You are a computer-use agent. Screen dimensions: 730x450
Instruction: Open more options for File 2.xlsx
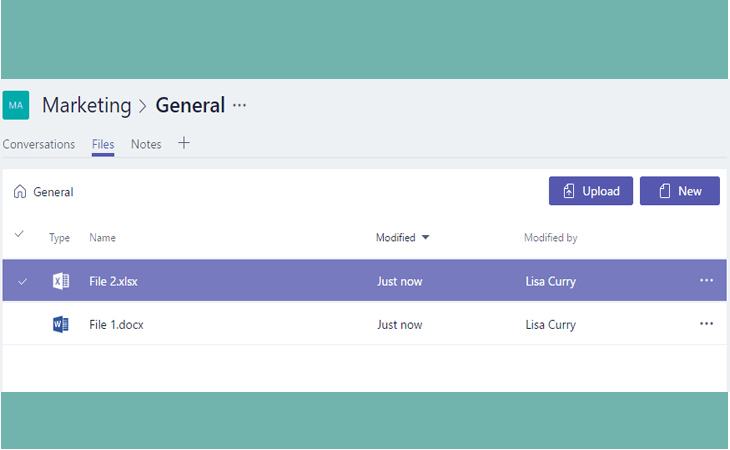point(706,280)
